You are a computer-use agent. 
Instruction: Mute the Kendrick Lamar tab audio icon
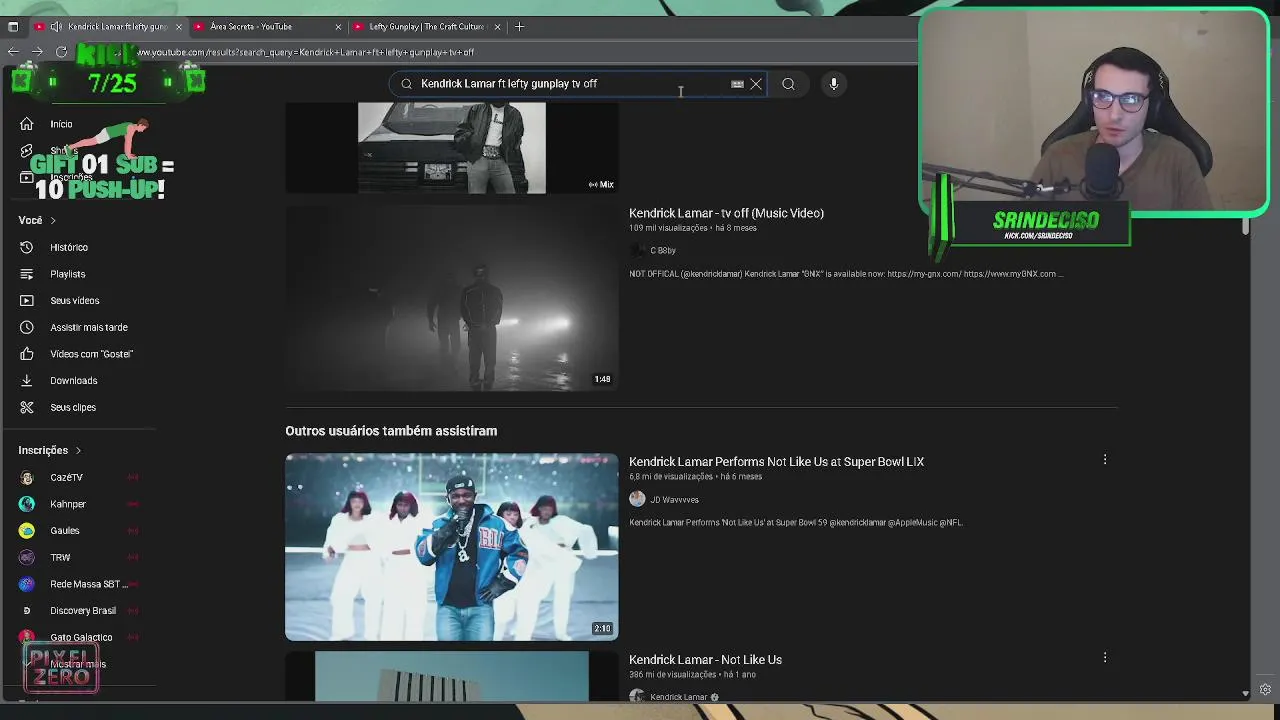click(x=56, y=26)
